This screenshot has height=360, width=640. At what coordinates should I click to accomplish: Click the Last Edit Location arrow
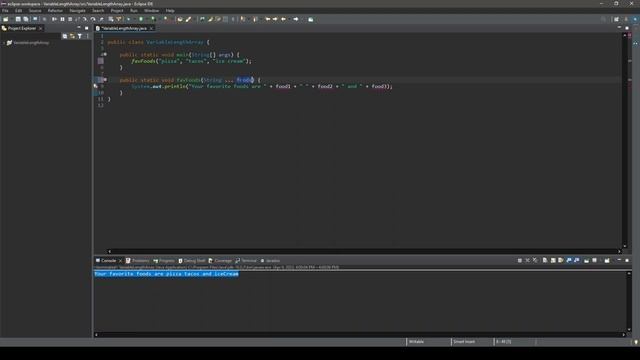pos(268,19)
